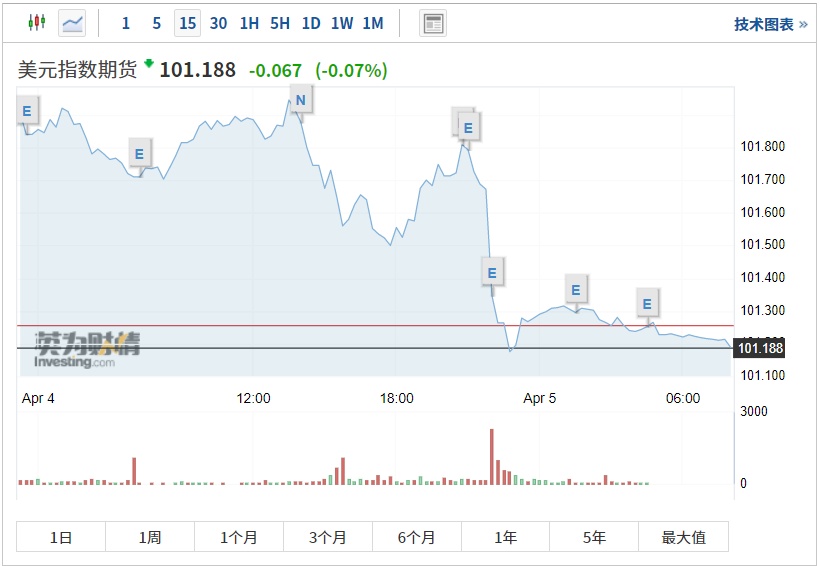This screenshot has width=820, height=566.
Task: Click the tallest red volume bar
Action: [492, 457]
